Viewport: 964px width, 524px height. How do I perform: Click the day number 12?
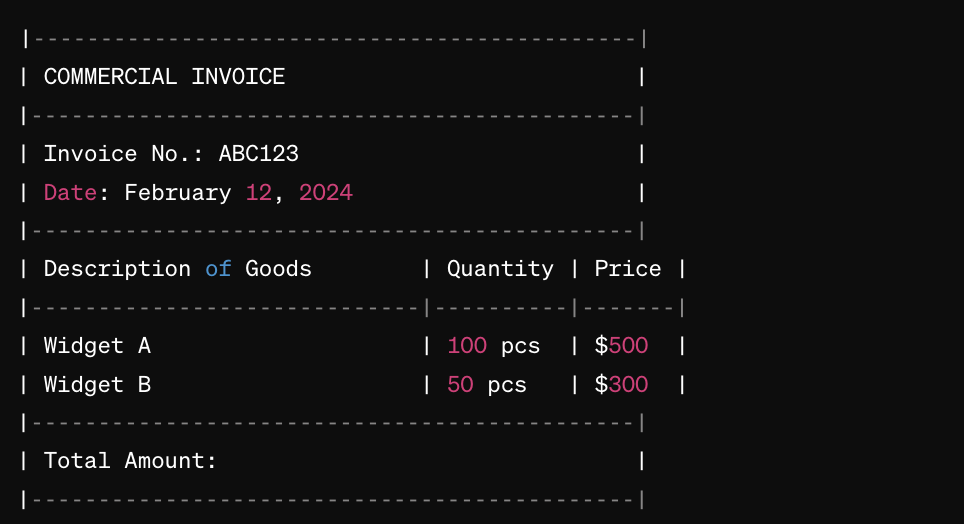coord(259,193)
